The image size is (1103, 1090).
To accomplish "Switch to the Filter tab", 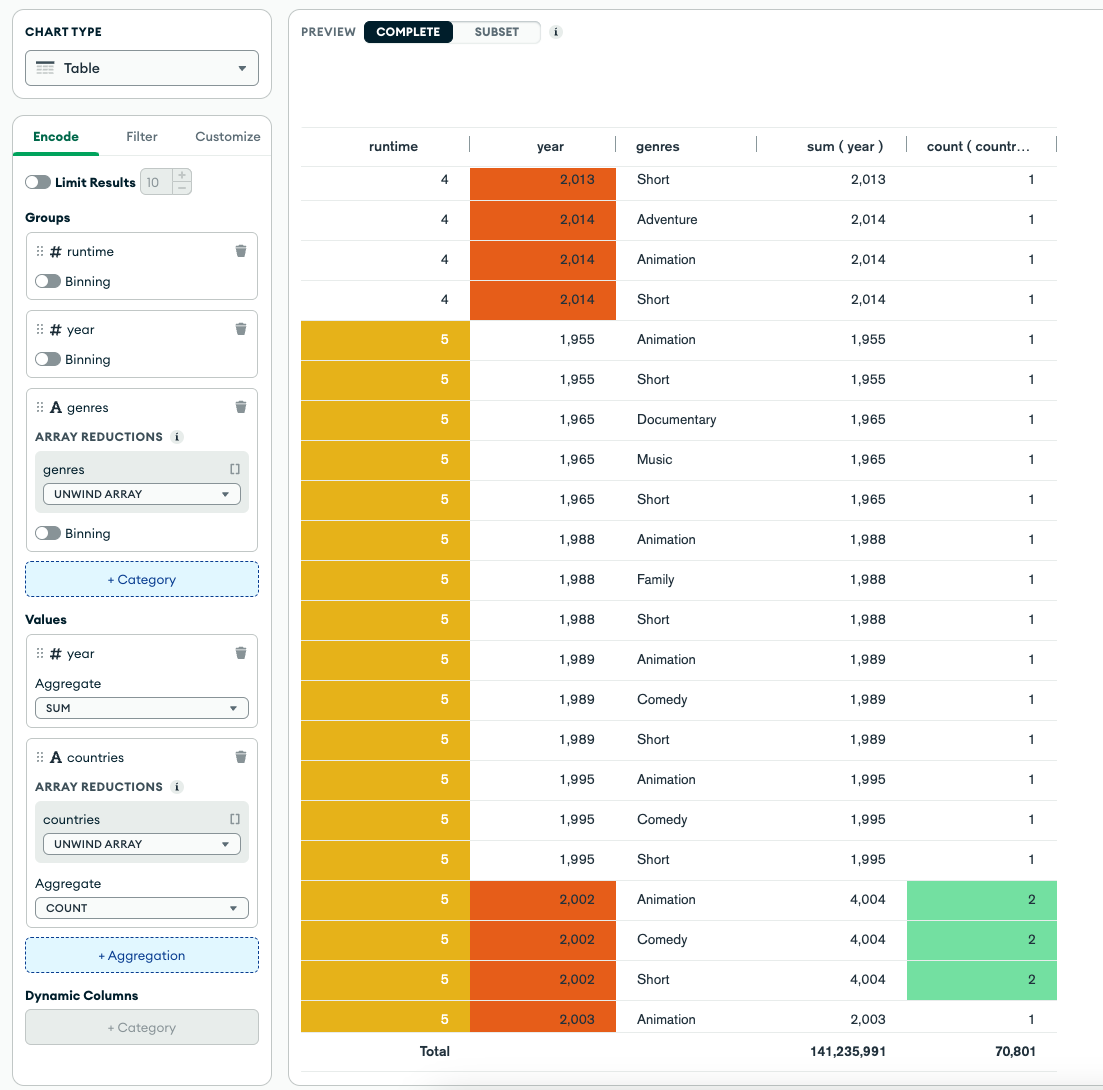I will click(141, 136).
